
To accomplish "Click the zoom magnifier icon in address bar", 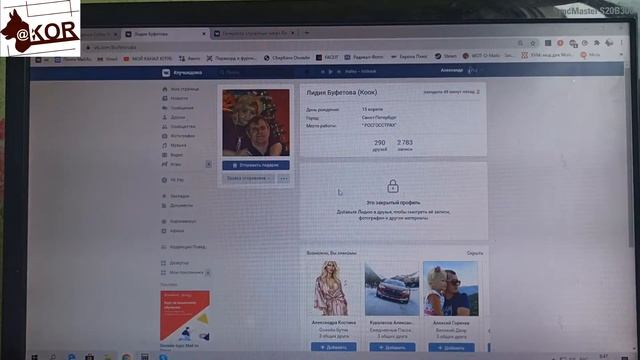I will tap(520, 43).
